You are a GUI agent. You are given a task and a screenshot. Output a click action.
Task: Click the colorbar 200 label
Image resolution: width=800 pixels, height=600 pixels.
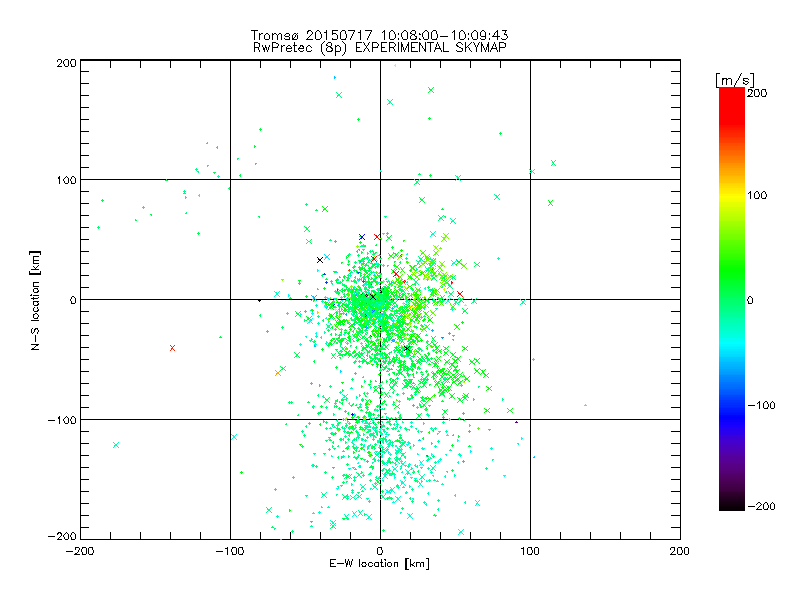(x=757, y=93)
